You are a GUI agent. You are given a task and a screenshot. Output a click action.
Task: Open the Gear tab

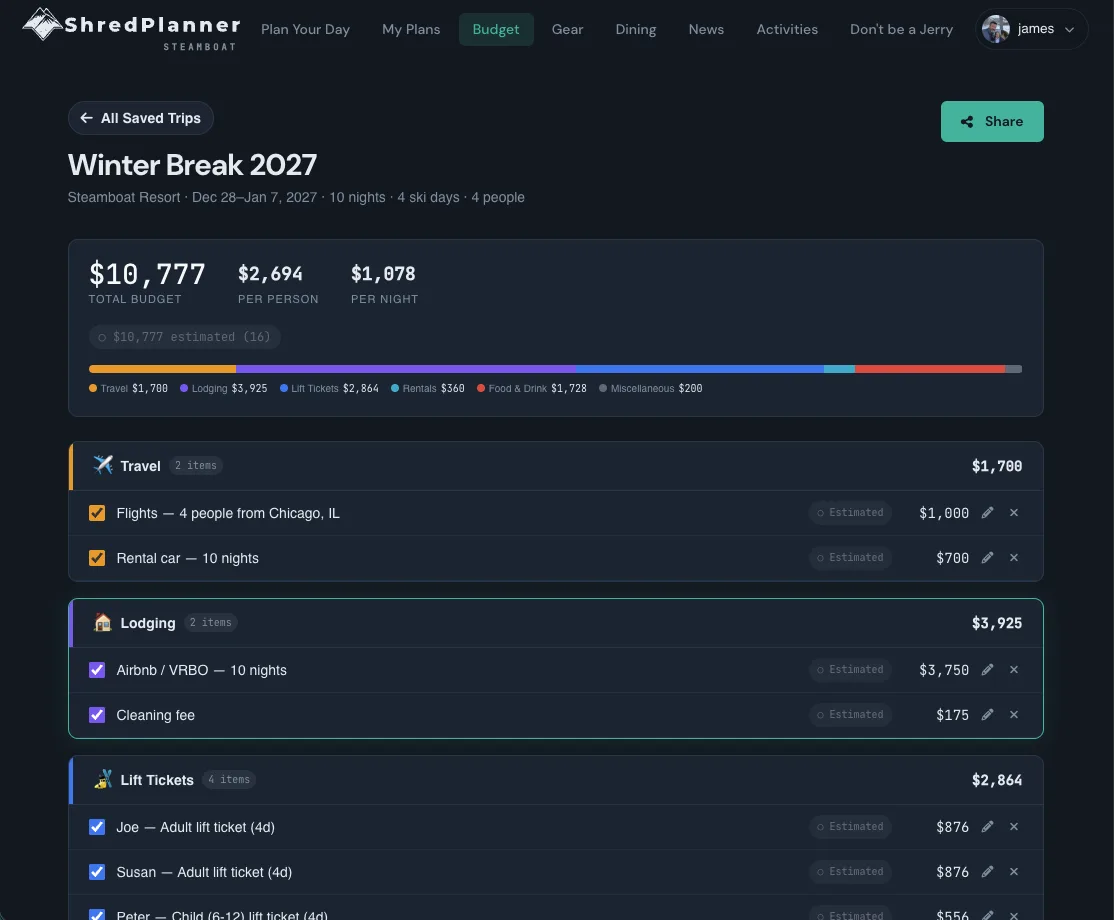(568, 29)
